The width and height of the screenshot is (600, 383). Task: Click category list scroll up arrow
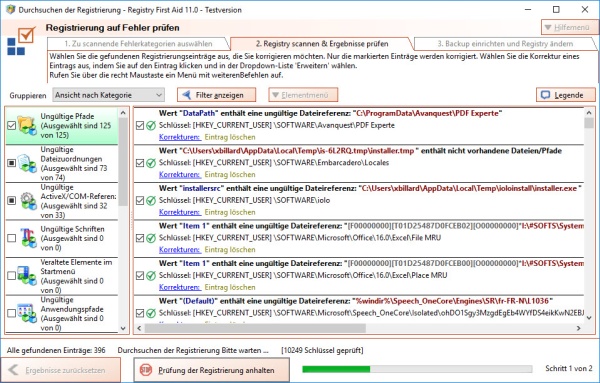click(x=123, y=113)
